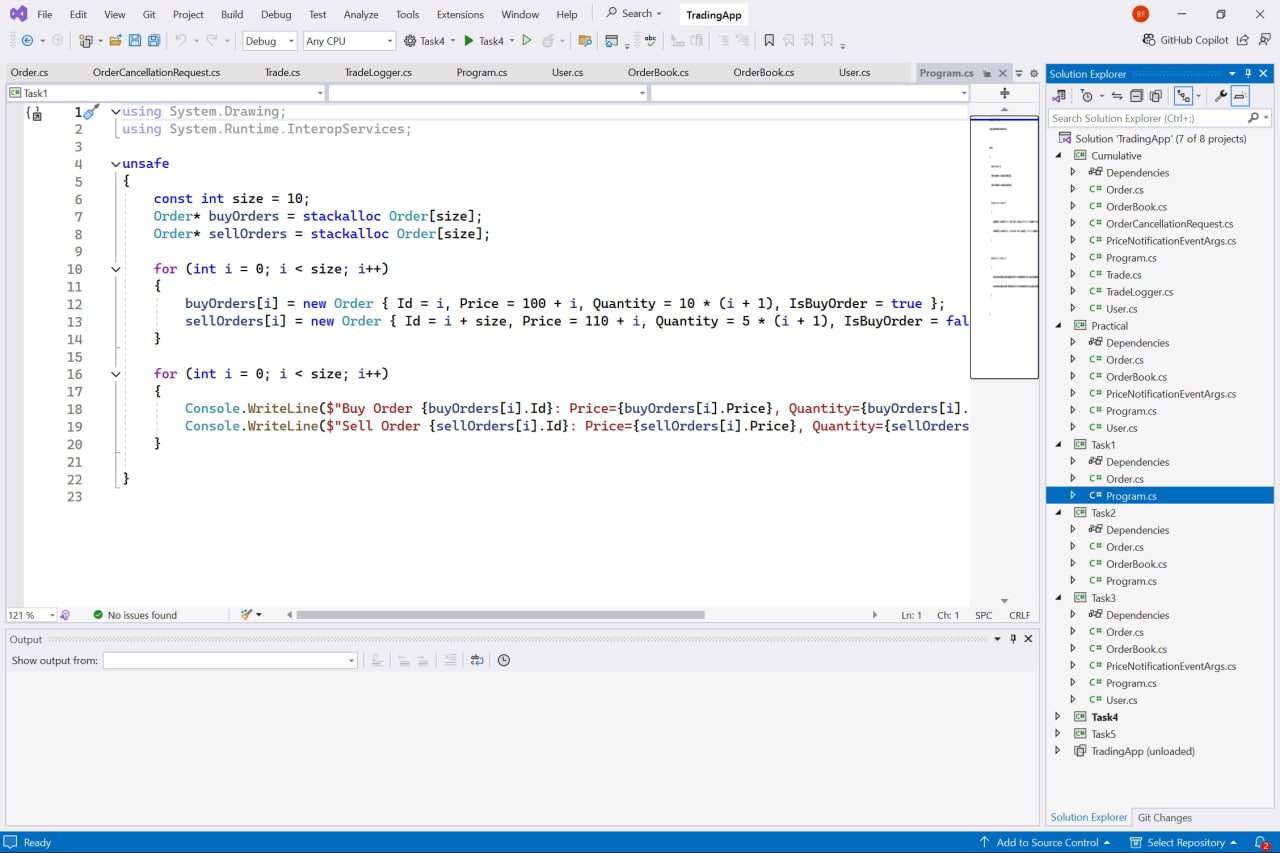Image resolution: width=1280 pixels, height=853 pixels.
Task: Click Sync with Active Document arrows icon
Action: (x=1117, y=96)
